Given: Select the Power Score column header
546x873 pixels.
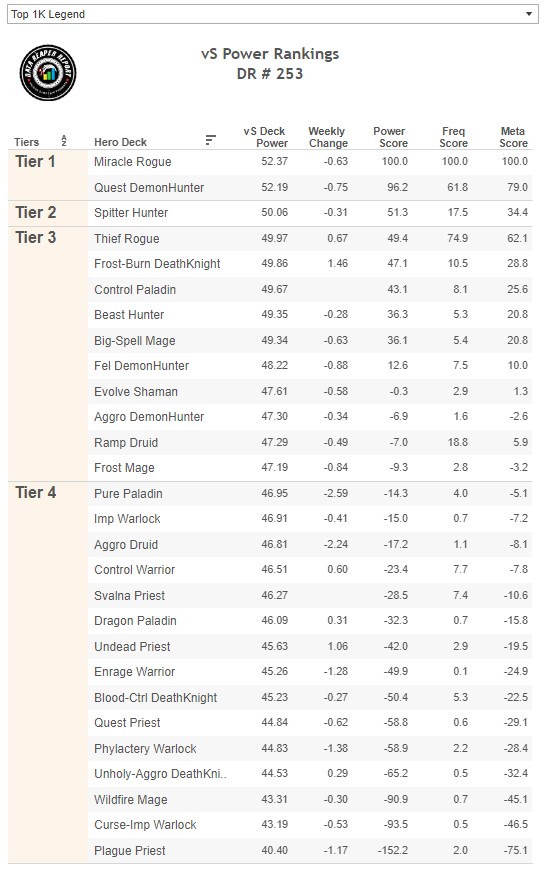Looking at the screenshot, I should (x=390, y=137).
